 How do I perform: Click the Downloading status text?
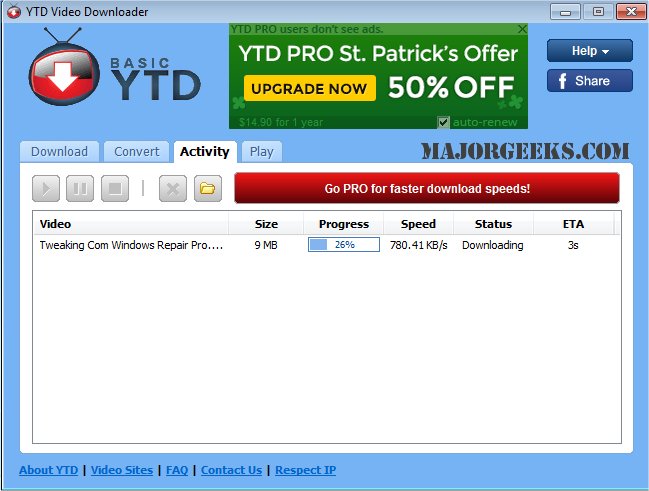(x=493, y=245)
